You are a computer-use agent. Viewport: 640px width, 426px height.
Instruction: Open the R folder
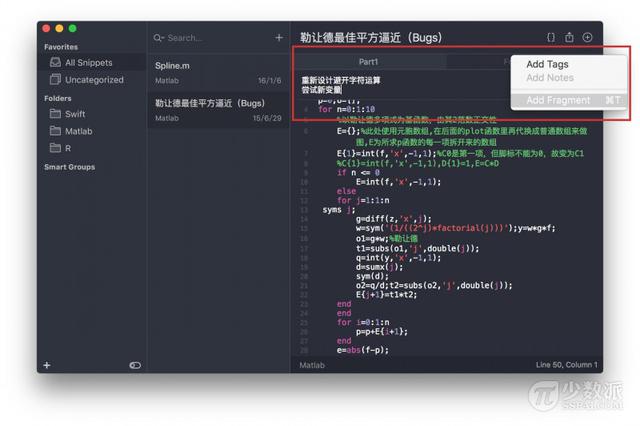(x=68, y=148)
